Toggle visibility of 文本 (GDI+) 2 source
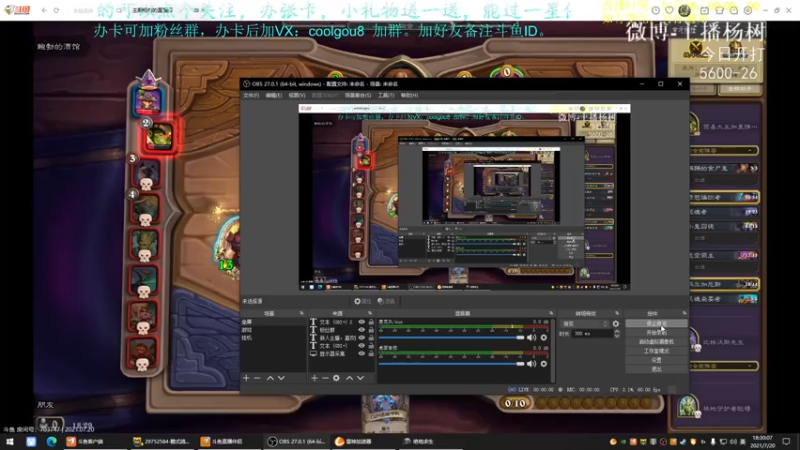Viewport: 800px width, 450px height. coord(362,322)
